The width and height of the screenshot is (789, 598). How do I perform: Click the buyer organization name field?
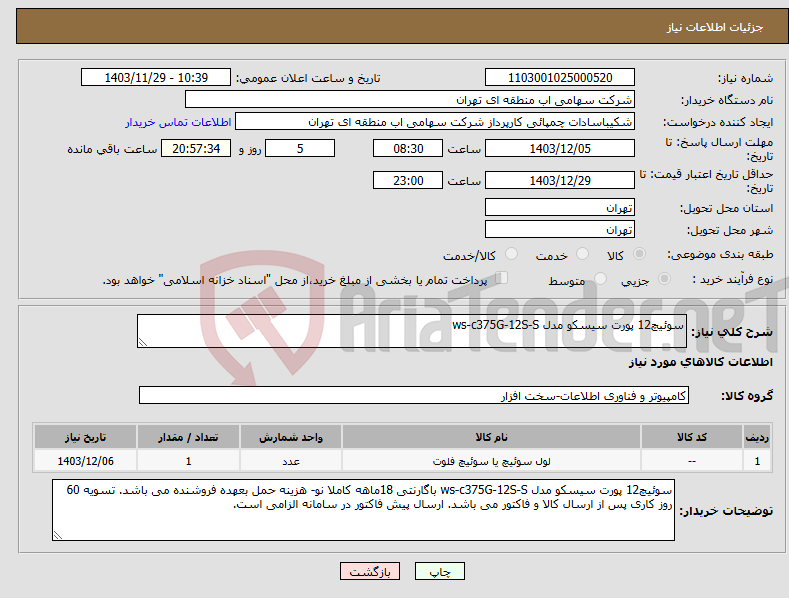(x=410, y=99)
